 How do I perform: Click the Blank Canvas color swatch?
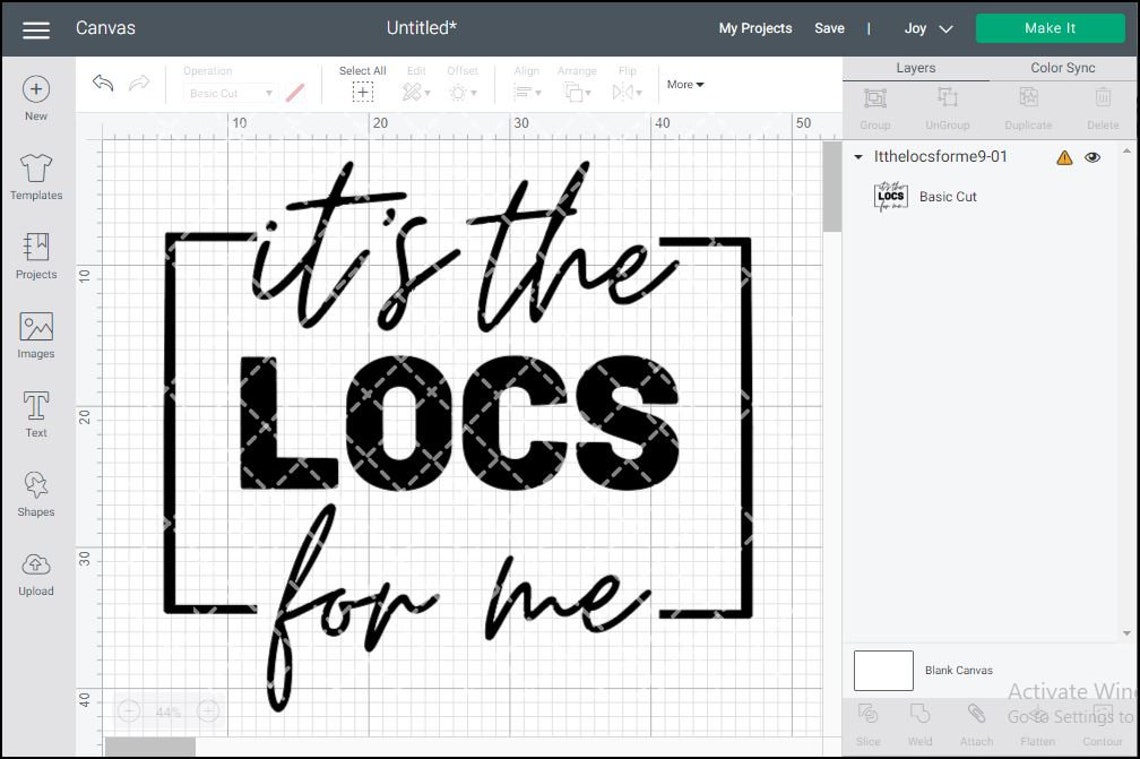tap(883, 670)
